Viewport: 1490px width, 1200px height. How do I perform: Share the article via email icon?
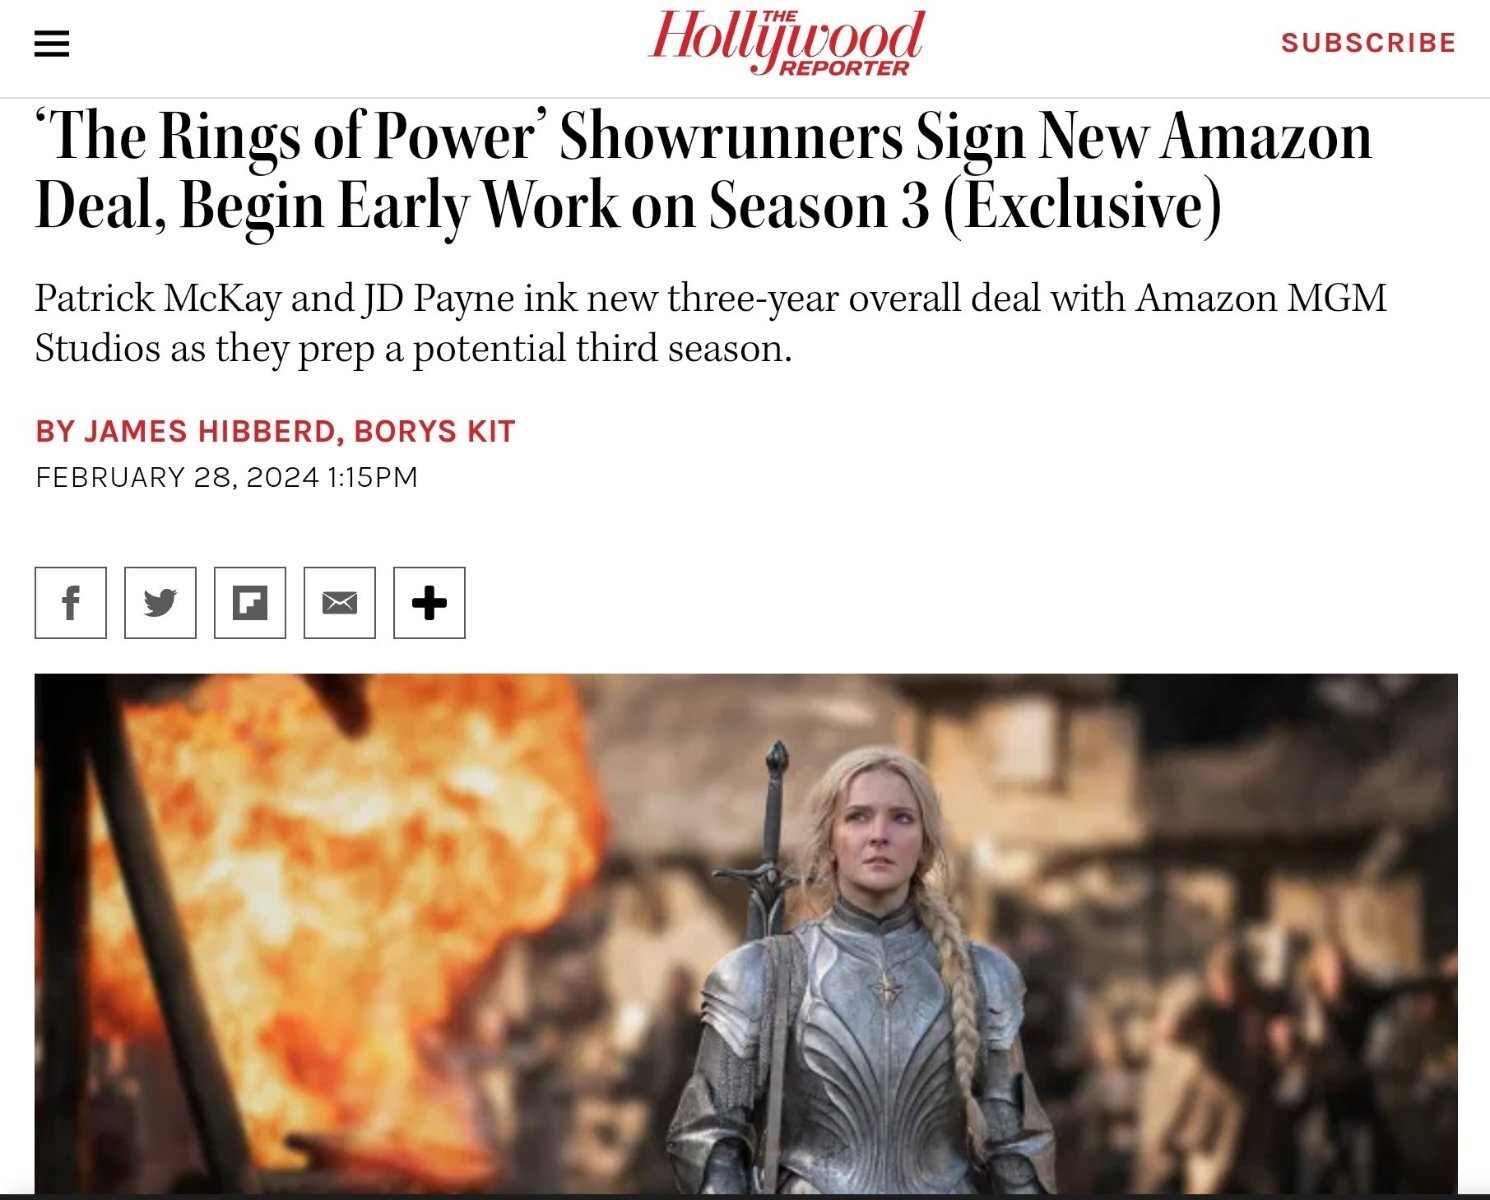[x=340, y=603]
